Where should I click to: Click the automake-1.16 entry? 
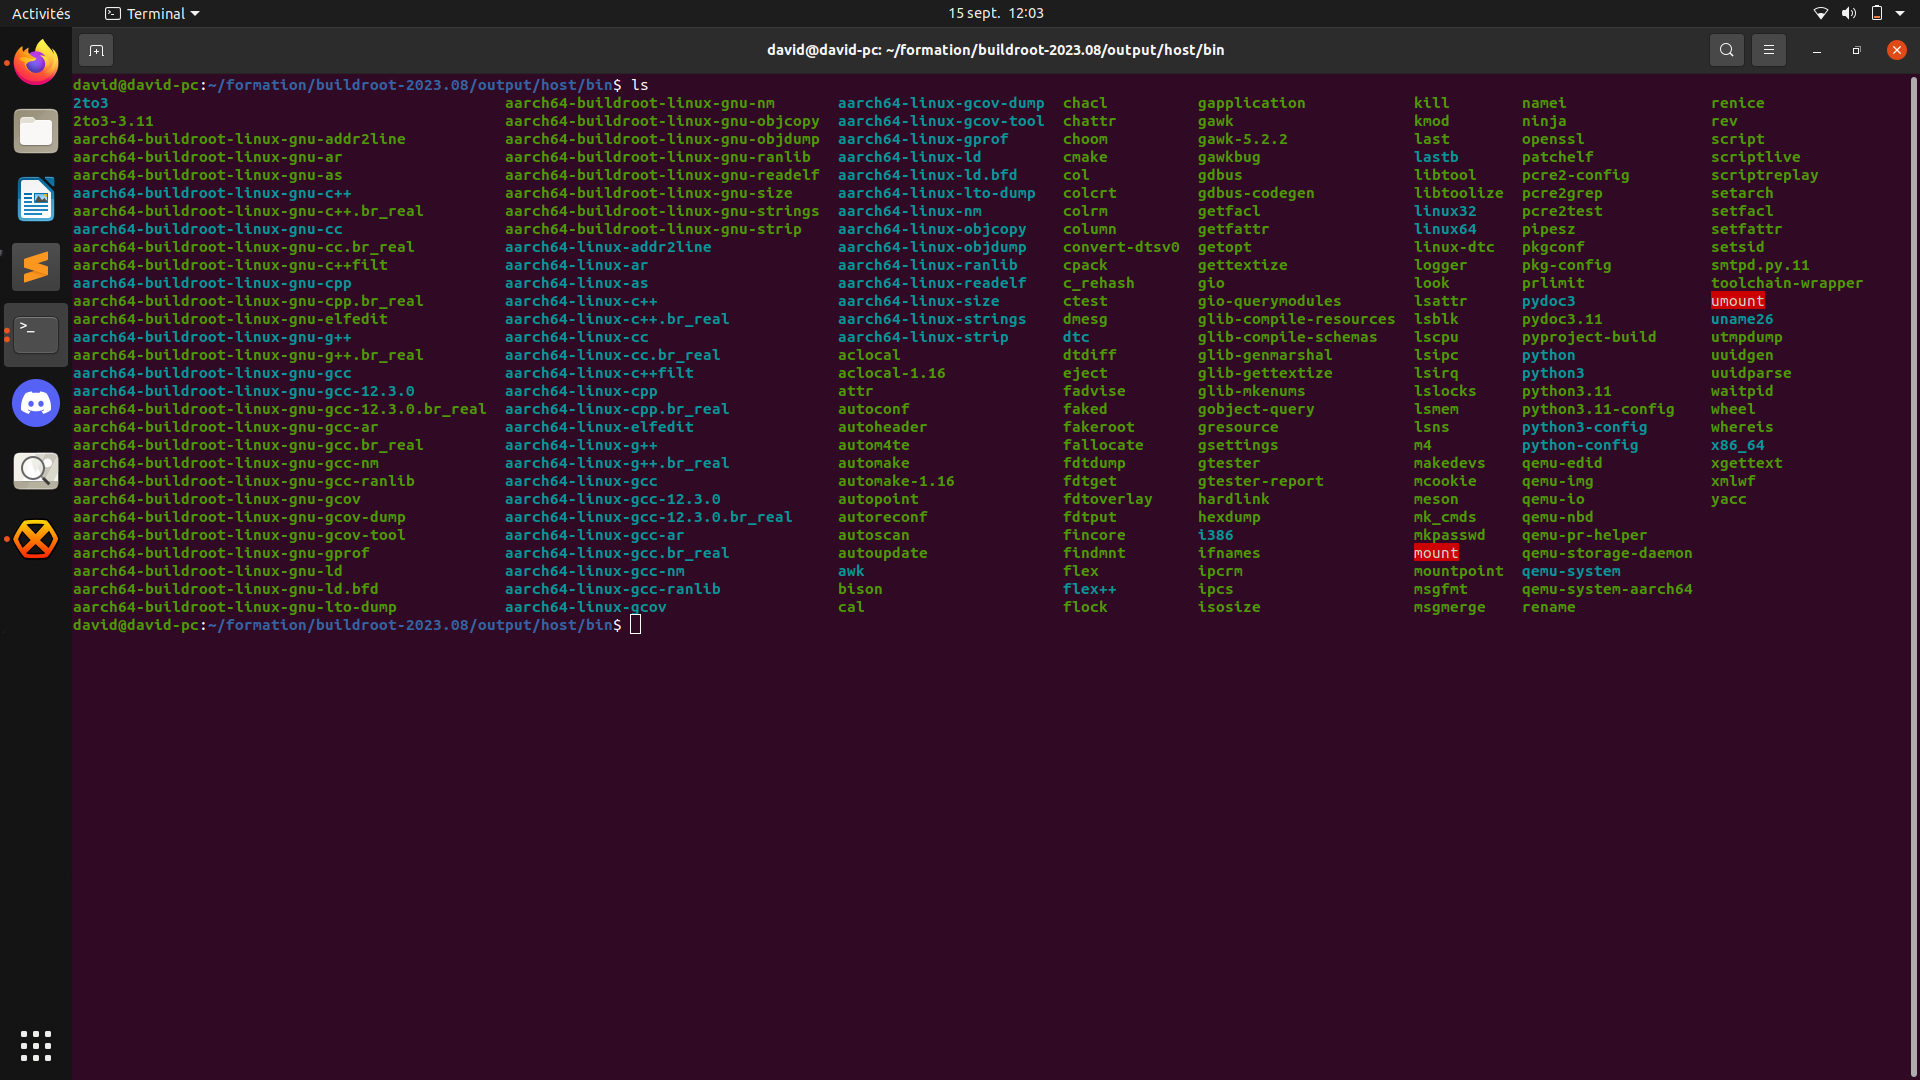(896, 481)
